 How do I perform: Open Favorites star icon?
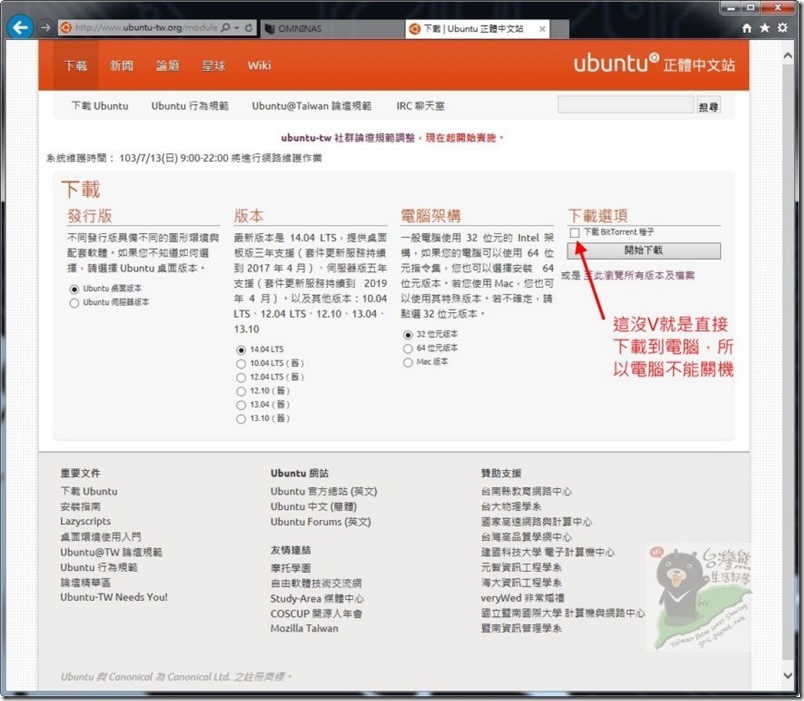(x=765, y=28)
